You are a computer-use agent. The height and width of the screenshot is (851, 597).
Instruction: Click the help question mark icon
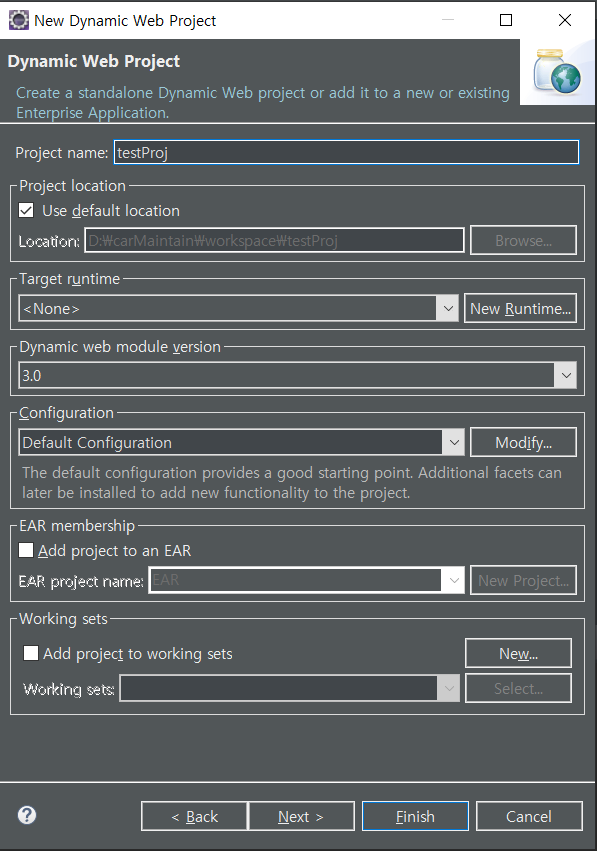click(x=27, y=815)
